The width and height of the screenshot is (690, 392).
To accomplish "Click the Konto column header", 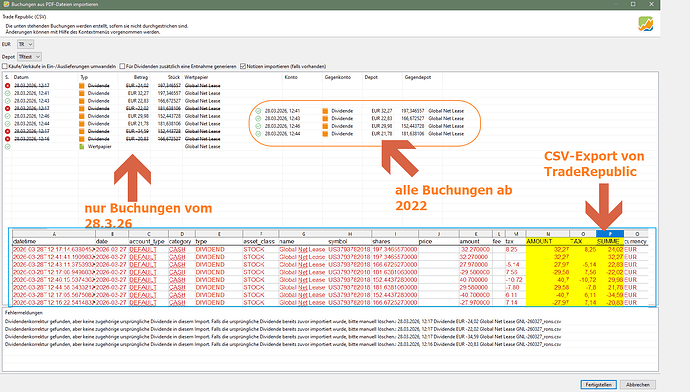I will (291, 77).
